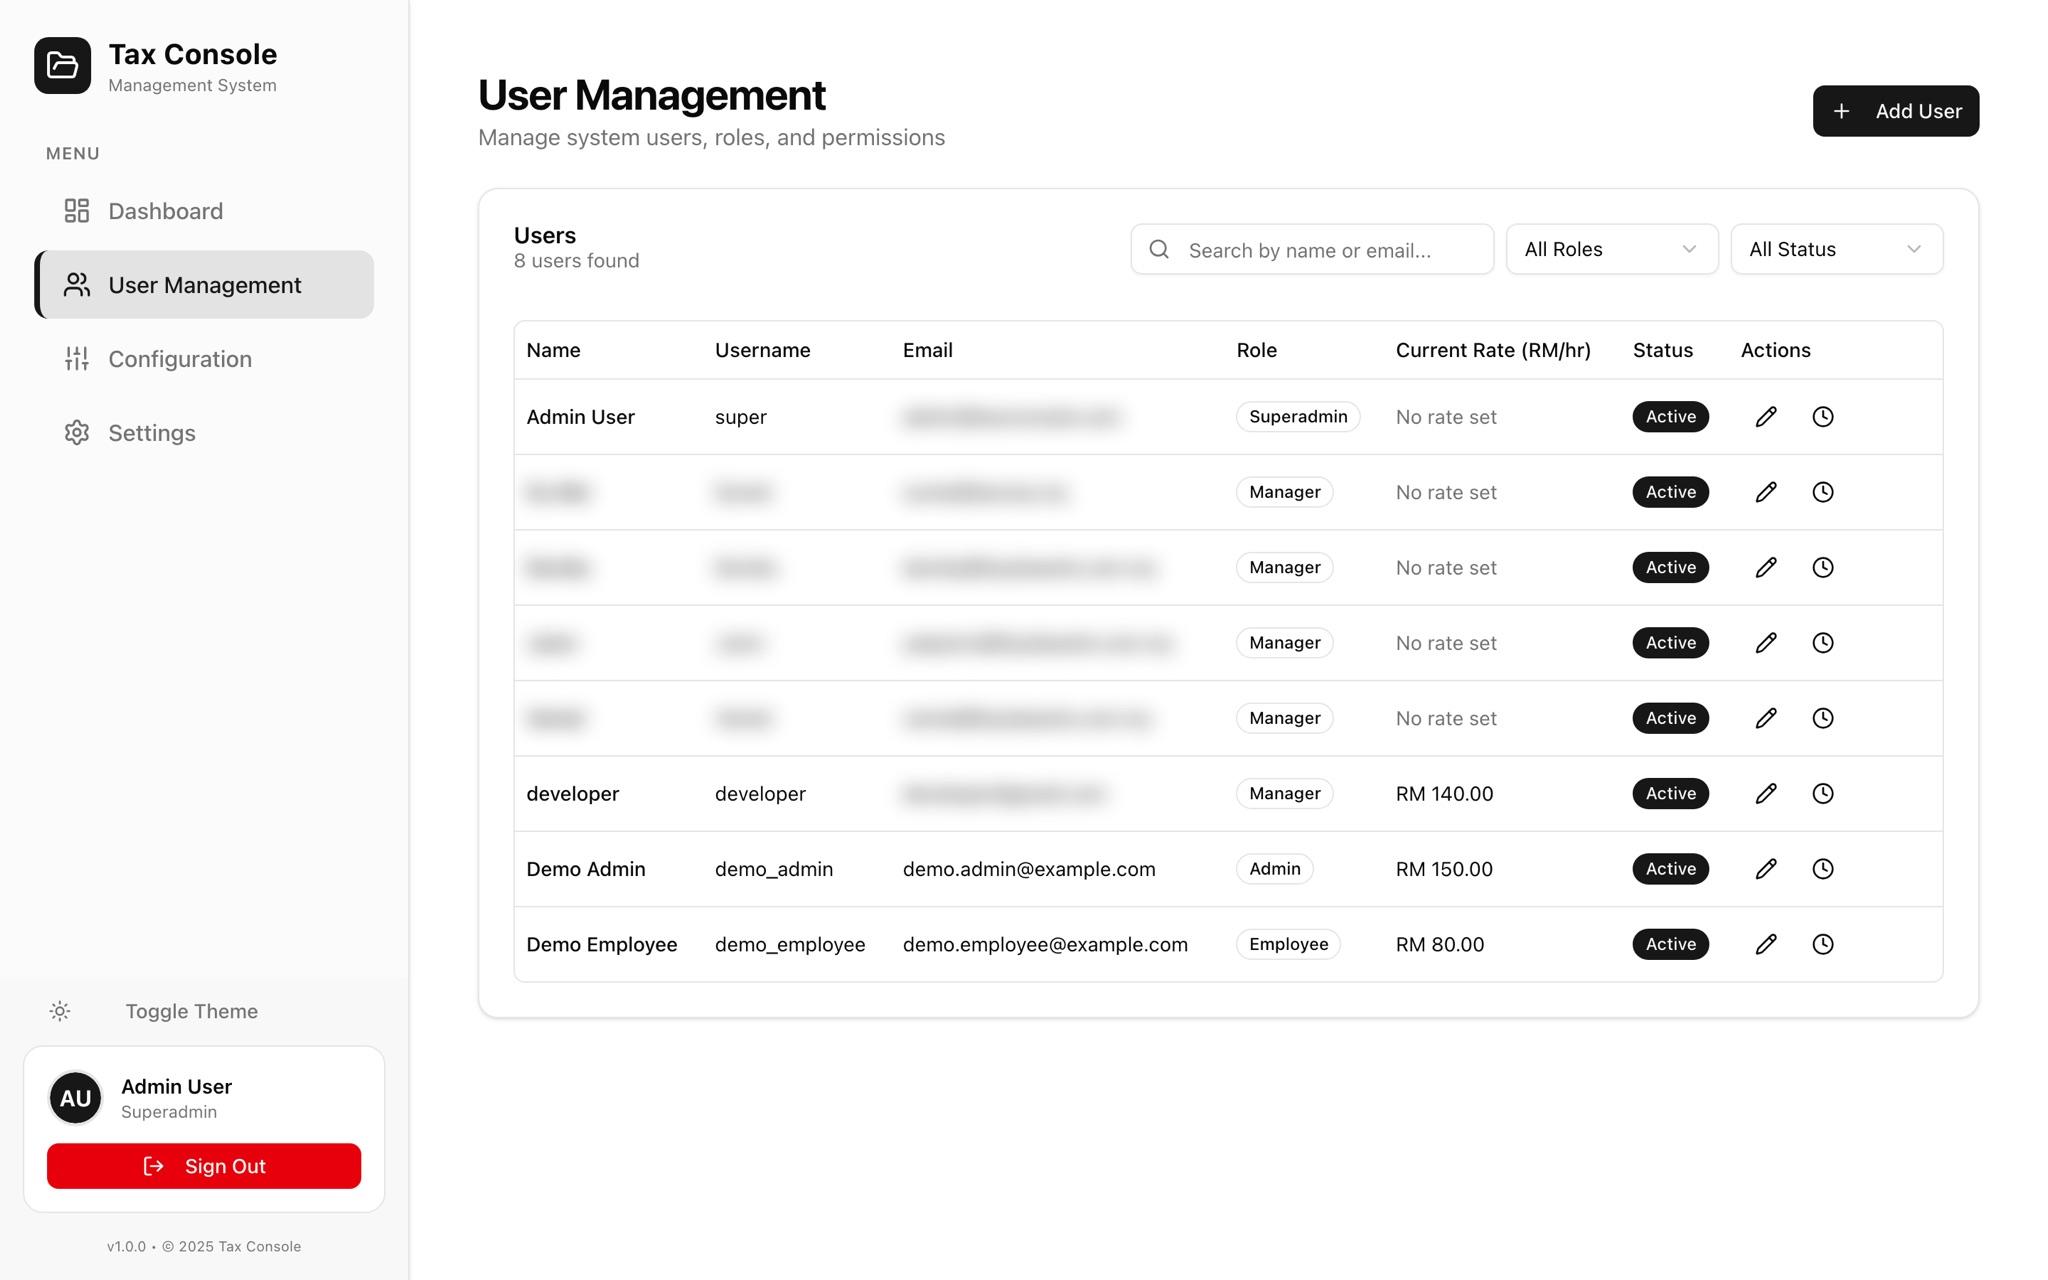
Task: Edit the Demo Employee user
Action: [x=1766, y=944]
